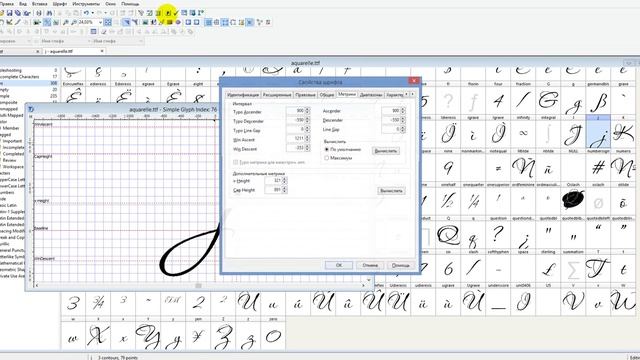Adjust Cap Height spinner arrows
640x360 pixels.
(x=284, y=190)
